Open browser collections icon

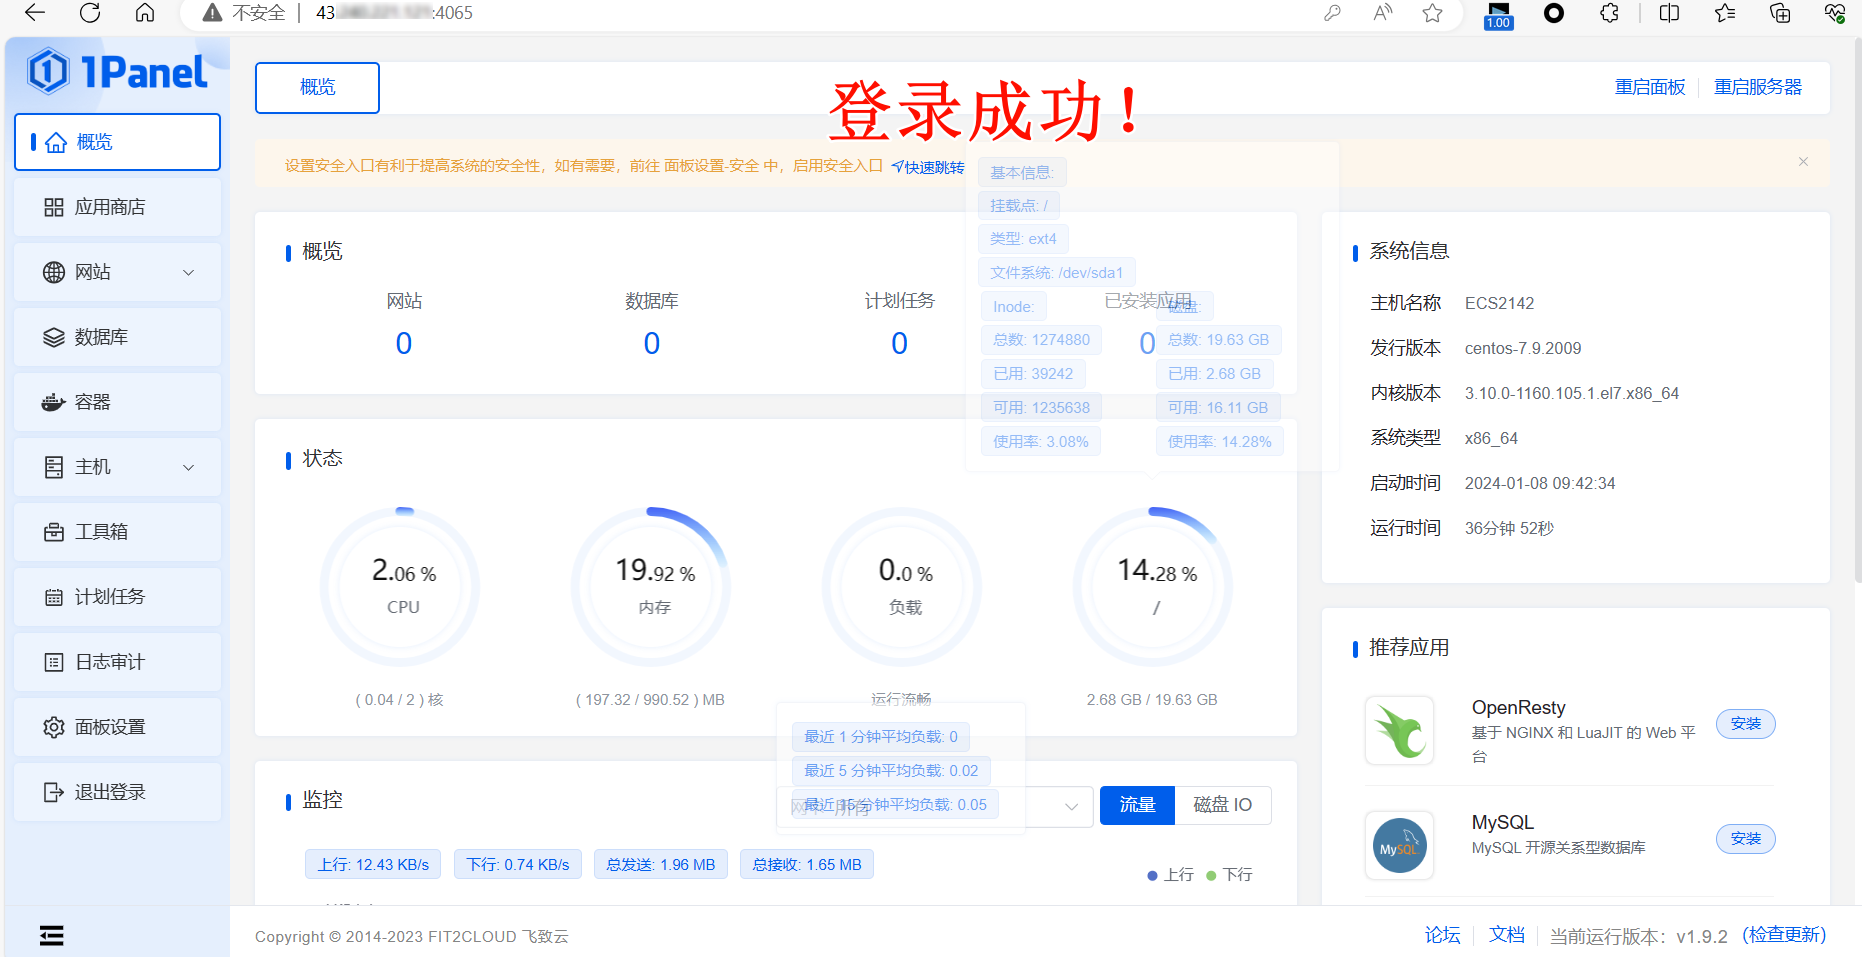pos(1780,13)
